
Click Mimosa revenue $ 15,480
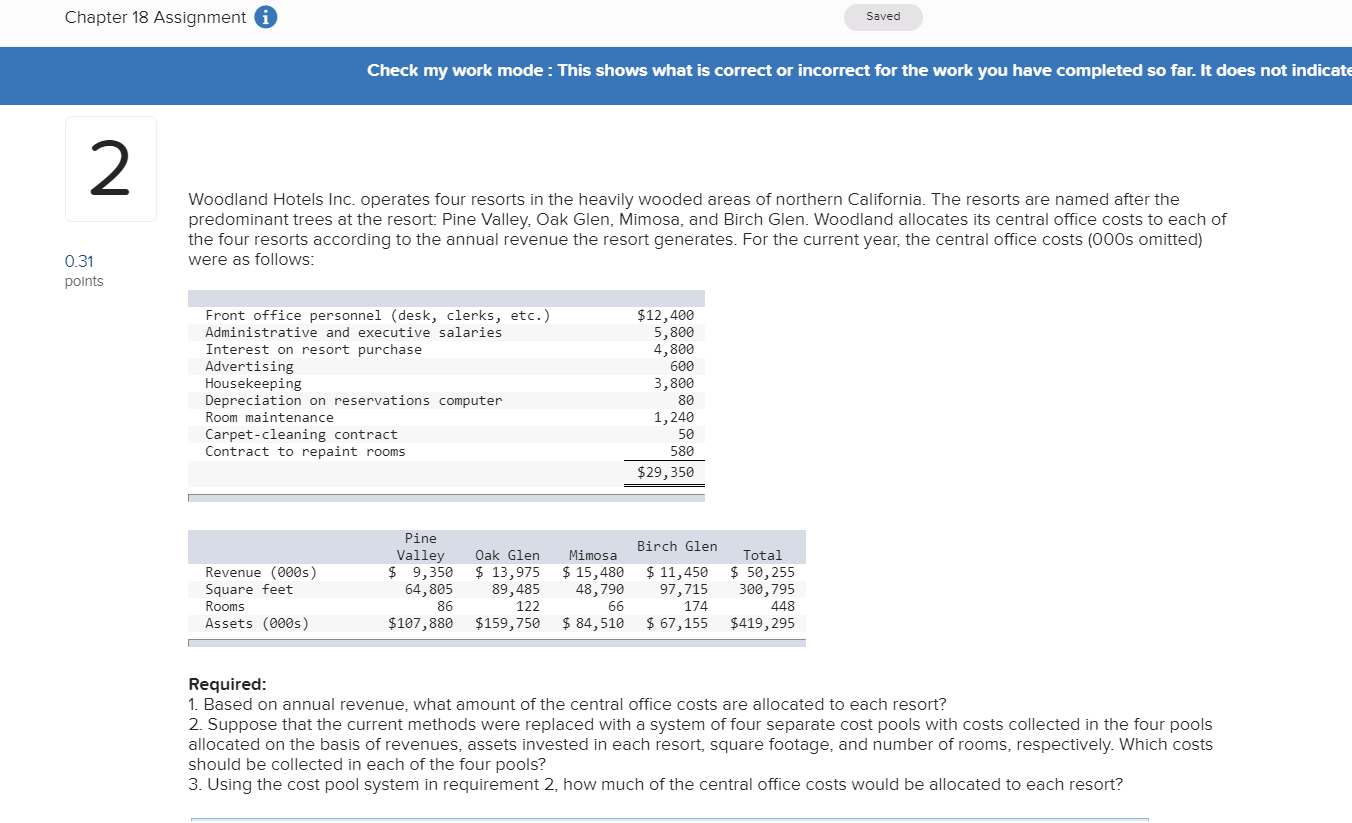593,572
